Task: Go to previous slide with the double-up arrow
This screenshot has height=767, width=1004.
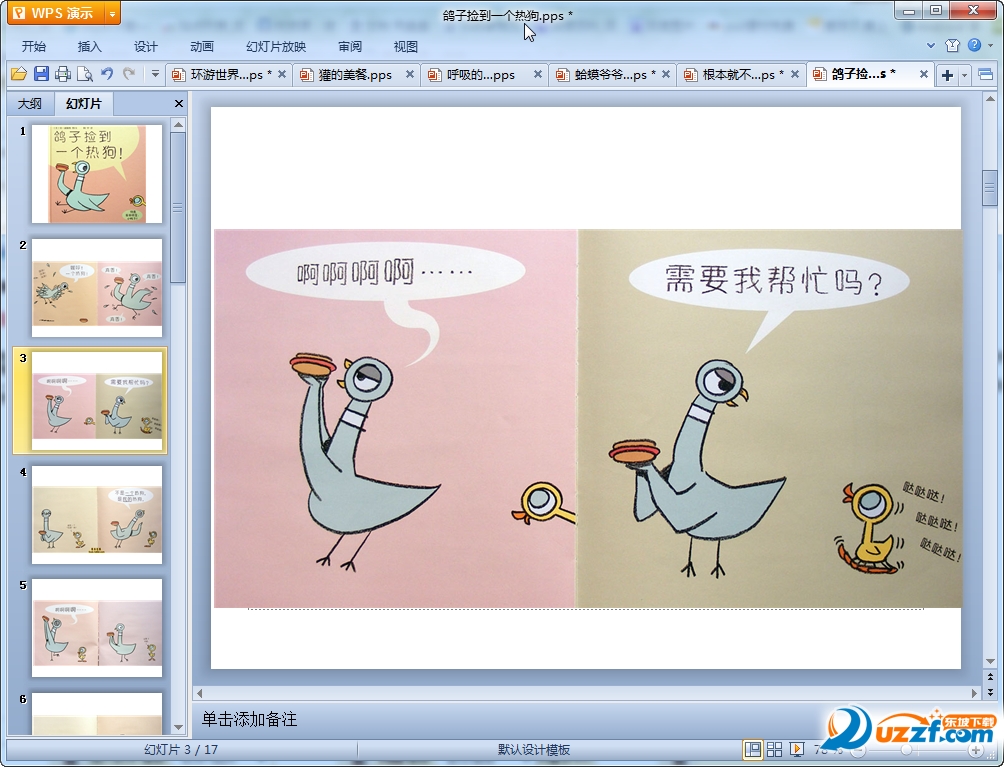Action: click(990, 676)
